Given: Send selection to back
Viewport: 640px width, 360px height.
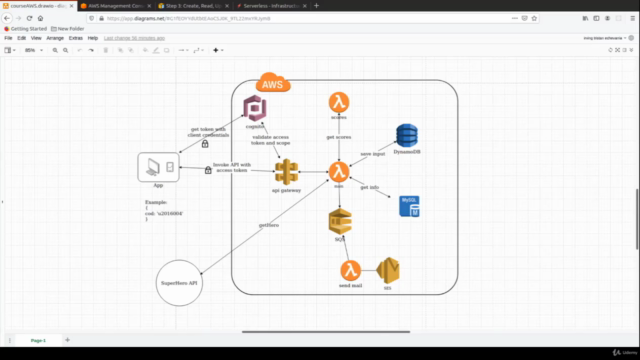Looking at the screenshot, I should pos(131,50).
